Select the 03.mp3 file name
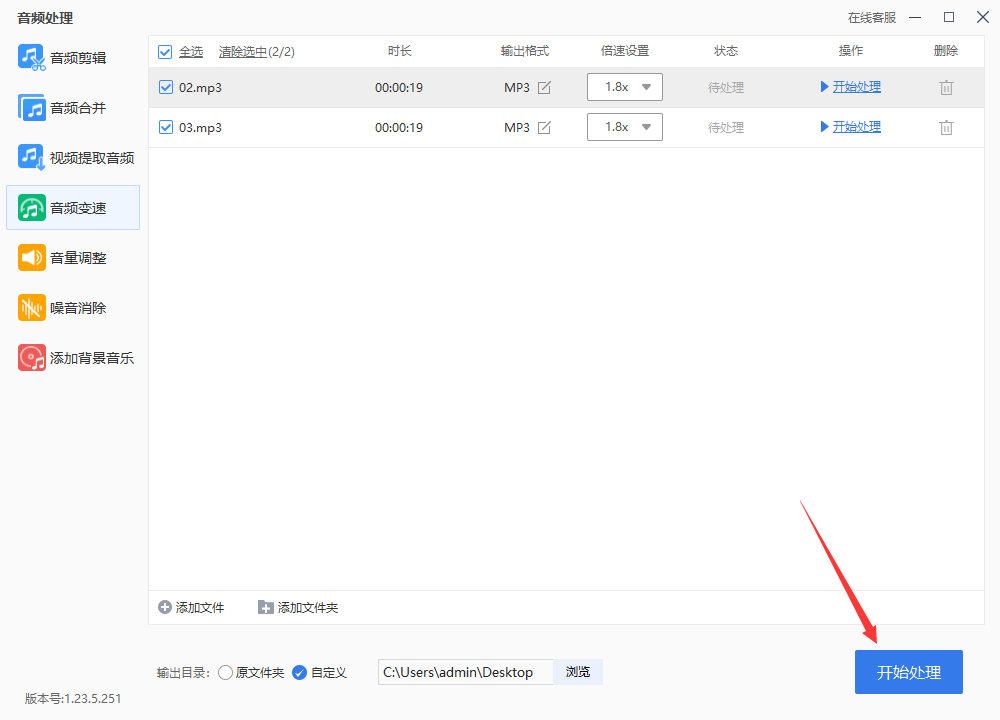This screenshot has width=1000, height=720. coord(200,128)
